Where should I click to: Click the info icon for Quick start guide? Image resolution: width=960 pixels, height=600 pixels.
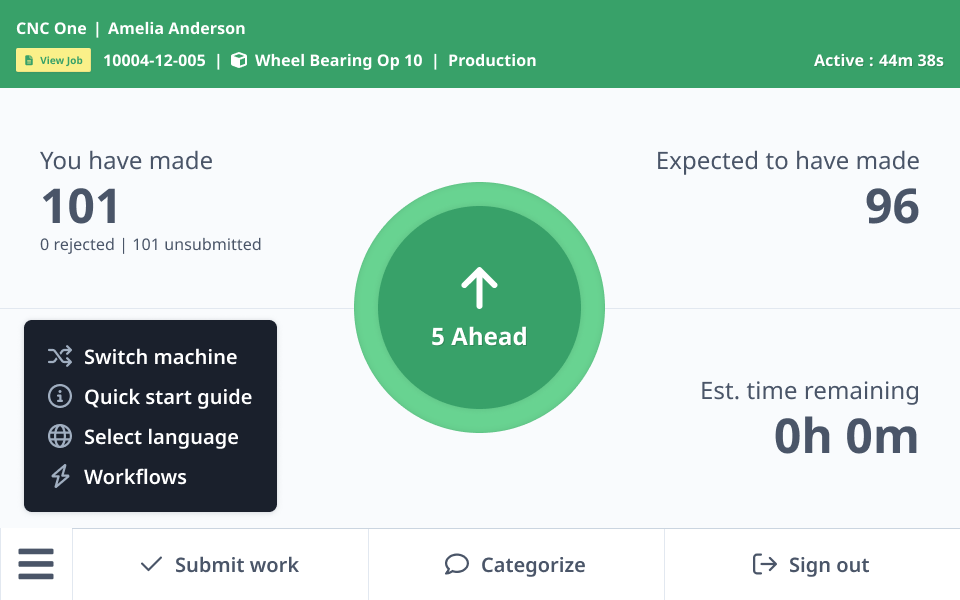(60, 397)
